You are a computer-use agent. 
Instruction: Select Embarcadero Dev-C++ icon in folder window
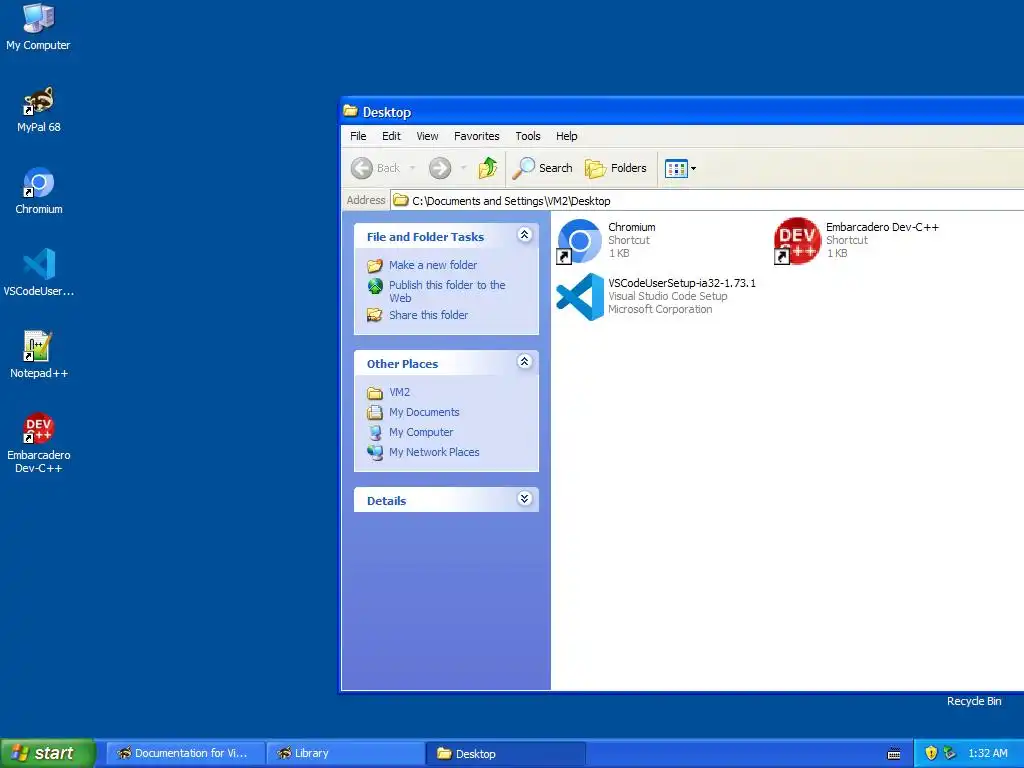click(x=797, y=241)
